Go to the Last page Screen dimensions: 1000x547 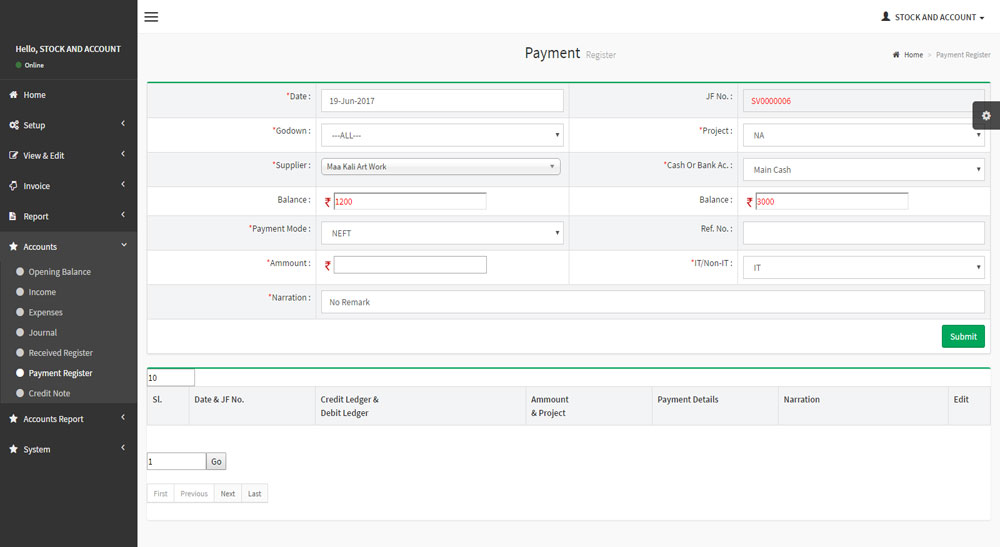point(254,493)
